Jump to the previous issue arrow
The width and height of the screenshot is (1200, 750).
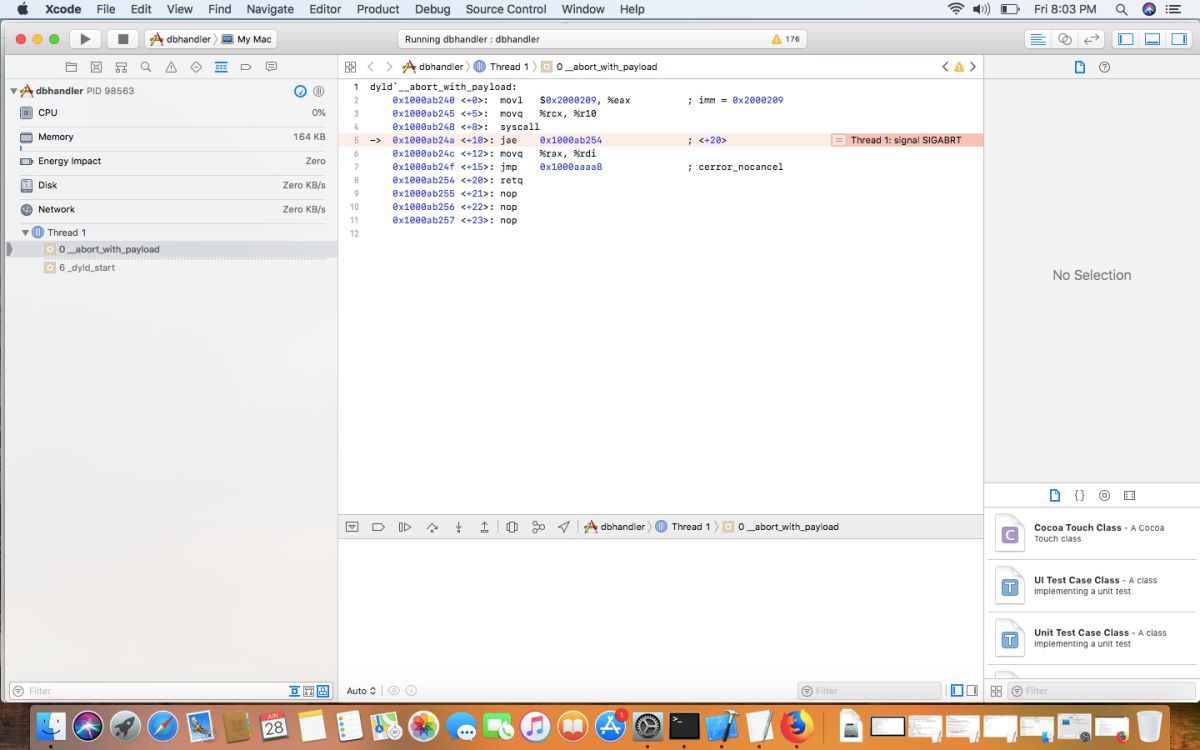[x=945, y=67]
